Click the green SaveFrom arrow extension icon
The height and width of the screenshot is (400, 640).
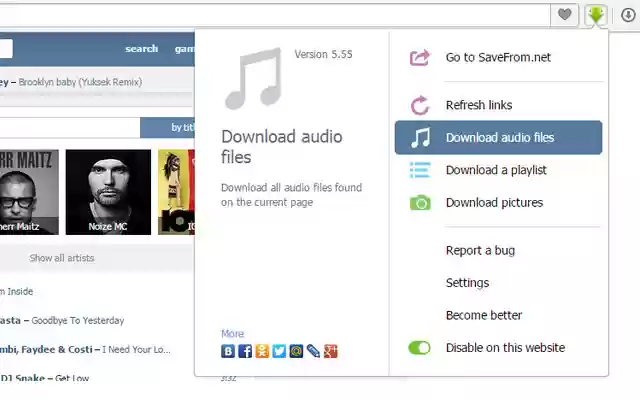point(596,15)
